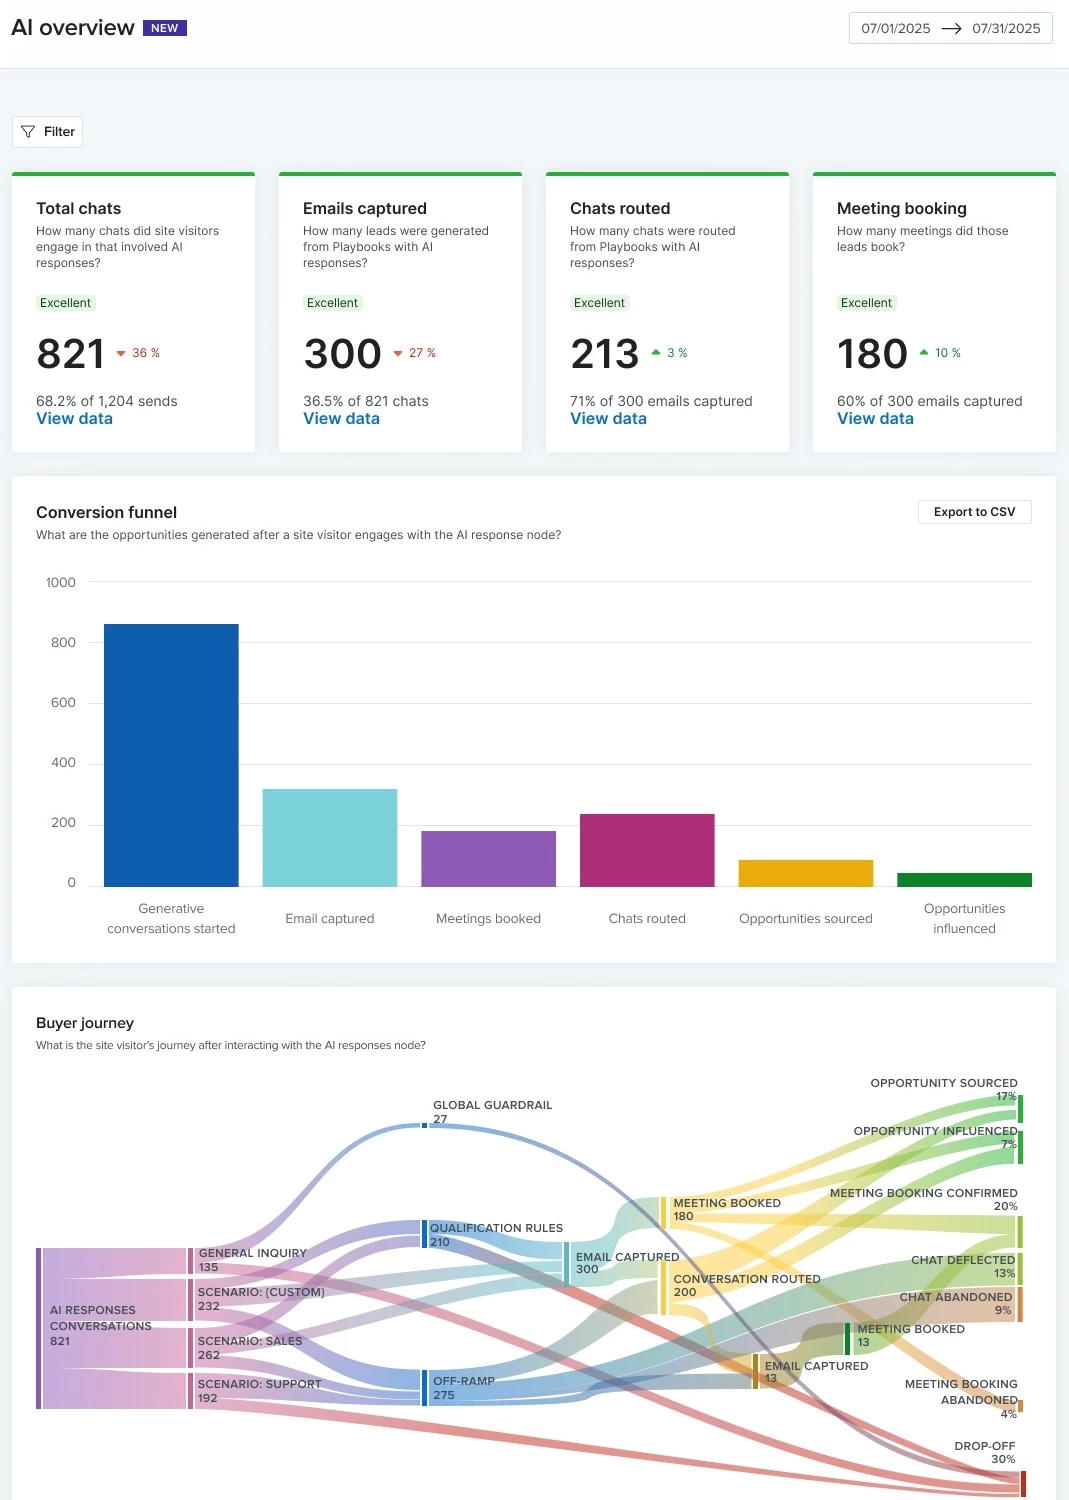Click the text '60% of 300 emails captured'
This screenshot has width=1069, height=1500.
(930, 401)
